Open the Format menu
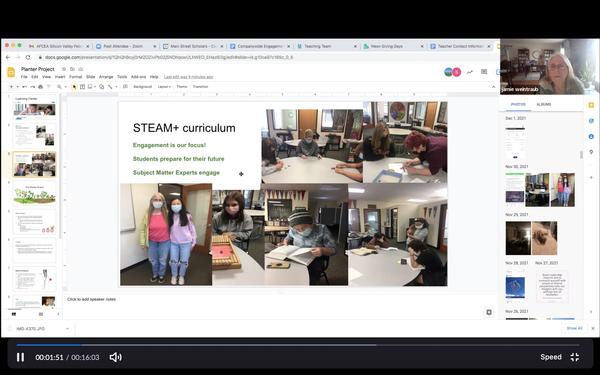This screenshot has height=375, width=600. (x=75, y=77)
